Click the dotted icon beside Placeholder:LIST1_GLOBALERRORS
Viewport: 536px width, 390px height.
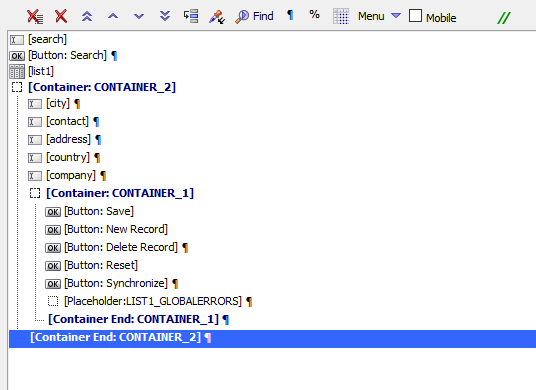53,301
